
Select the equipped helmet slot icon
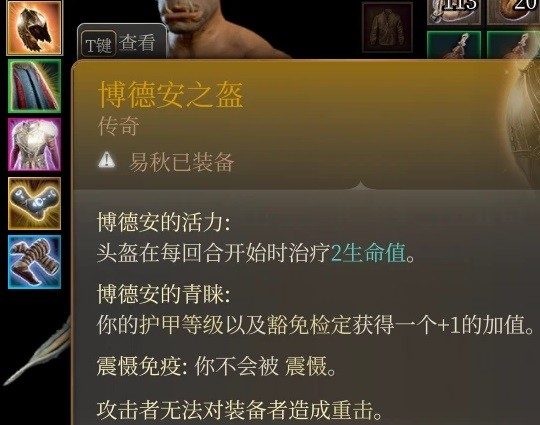(34, 28)
